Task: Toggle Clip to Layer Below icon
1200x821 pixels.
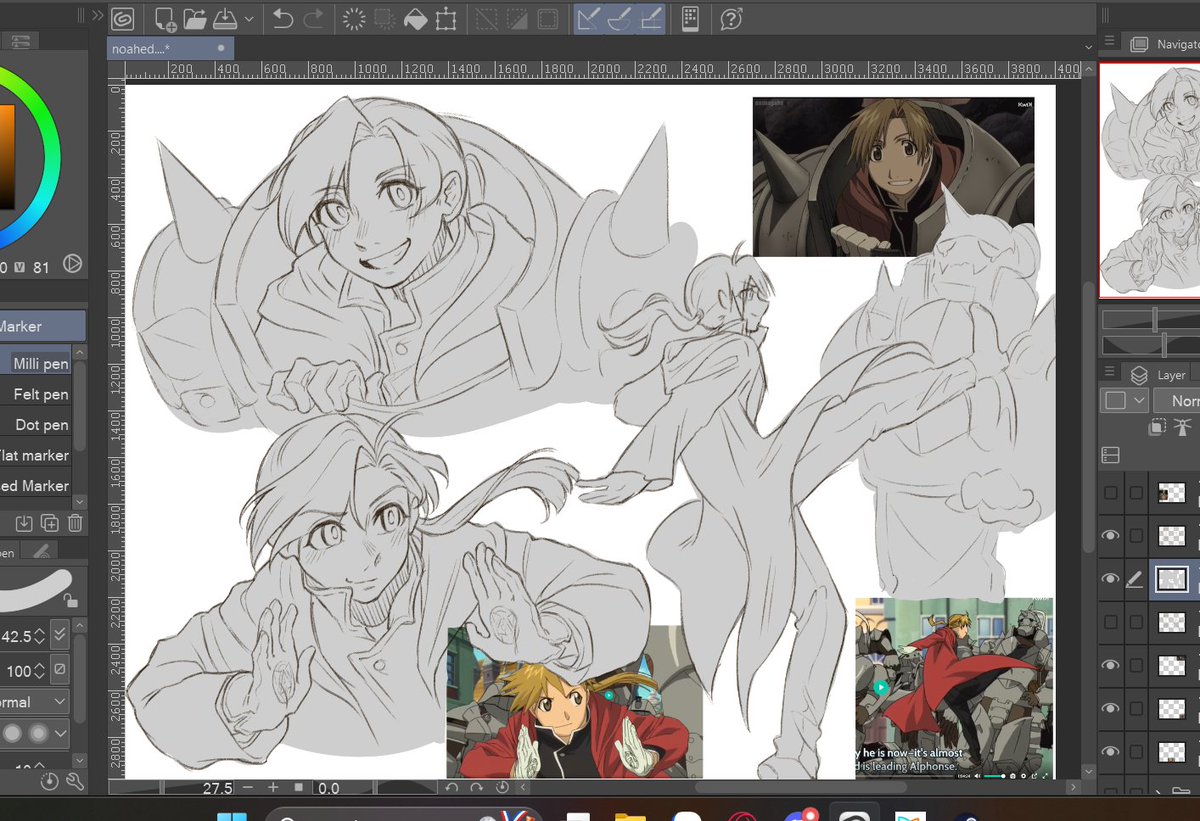Action: pyautogui.click(x=1156, y=427)
